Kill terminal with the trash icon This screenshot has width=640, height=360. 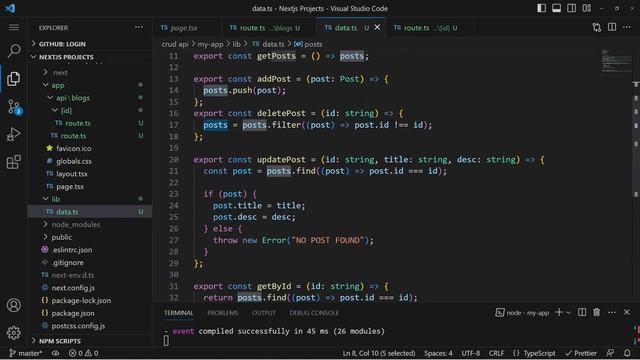click(x=596, y=312)
